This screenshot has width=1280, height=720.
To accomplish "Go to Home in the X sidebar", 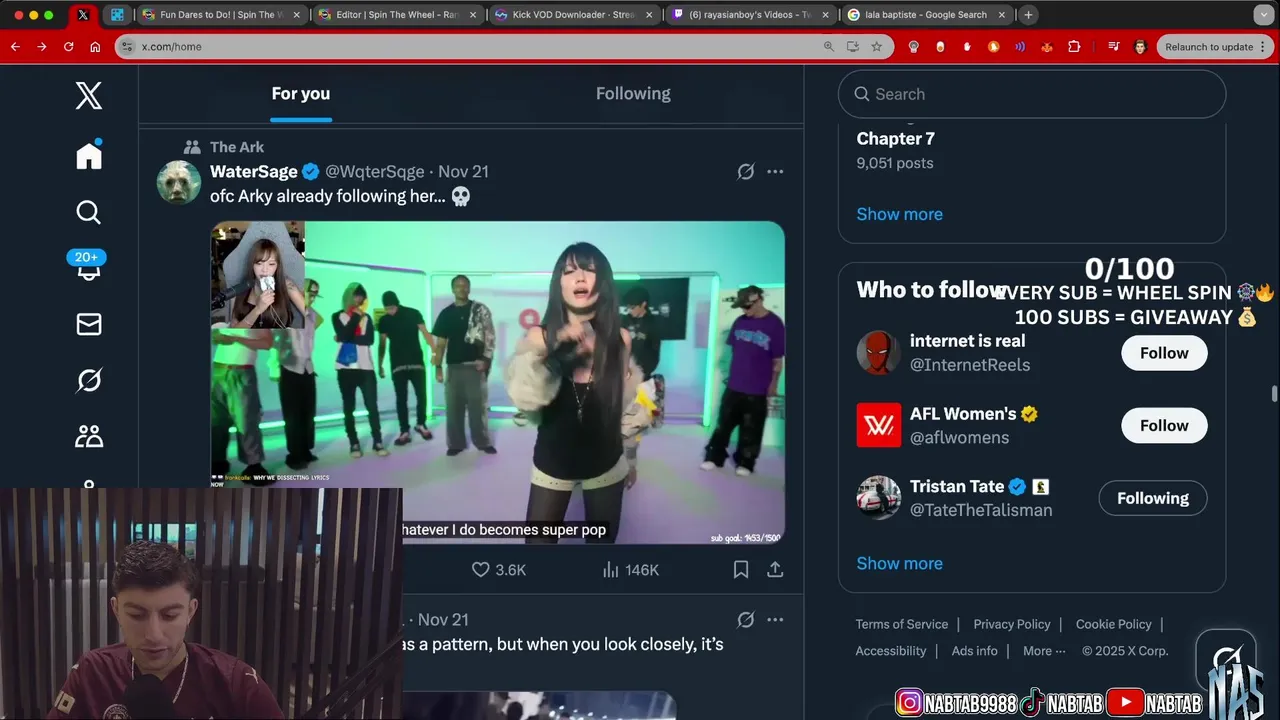I will point(89,155).
